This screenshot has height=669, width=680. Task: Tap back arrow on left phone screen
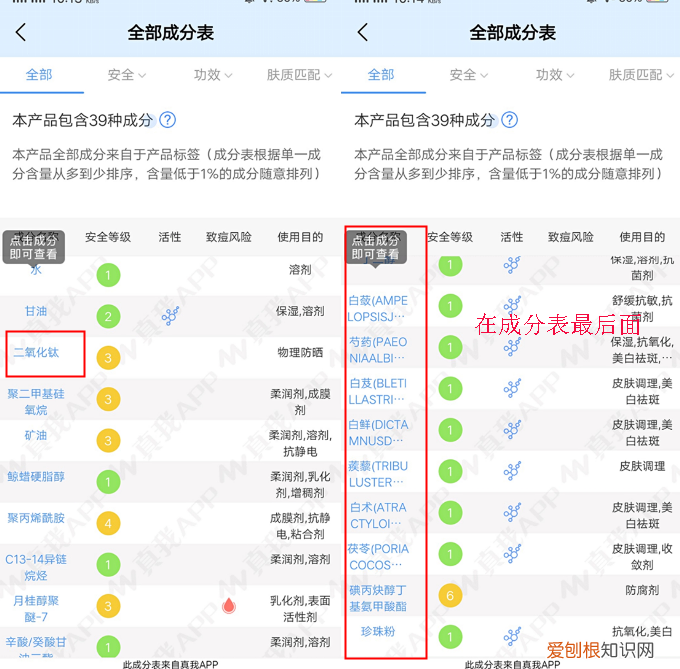(21, 32)
